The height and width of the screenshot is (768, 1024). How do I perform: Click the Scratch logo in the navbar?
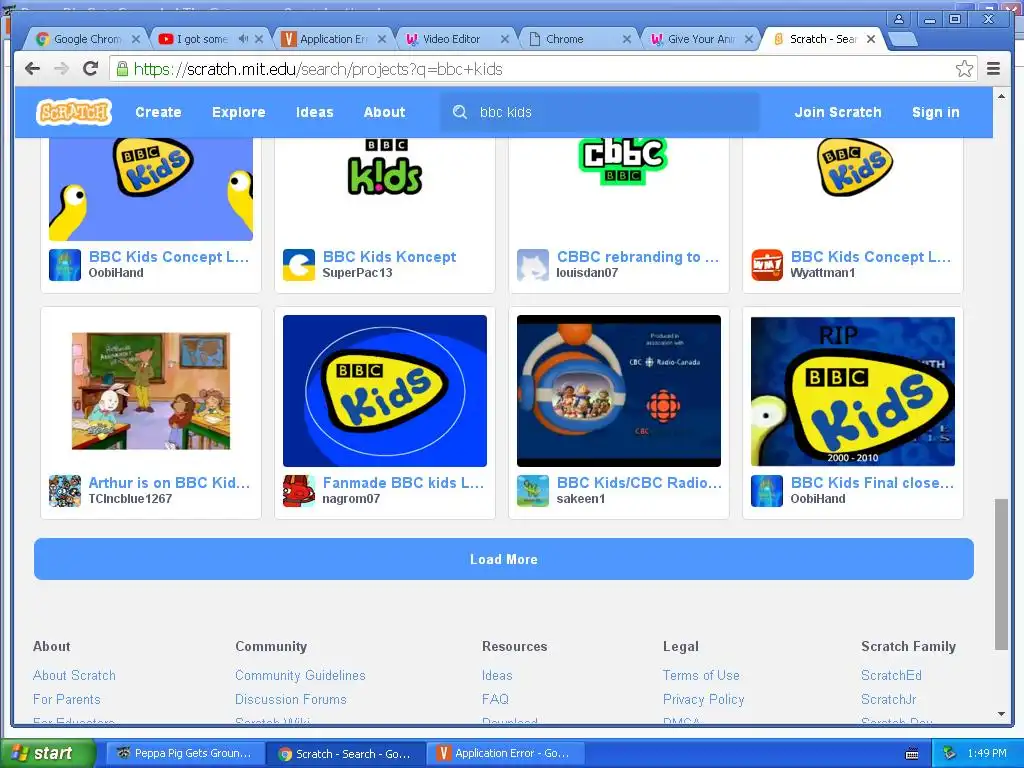point(74,112)
